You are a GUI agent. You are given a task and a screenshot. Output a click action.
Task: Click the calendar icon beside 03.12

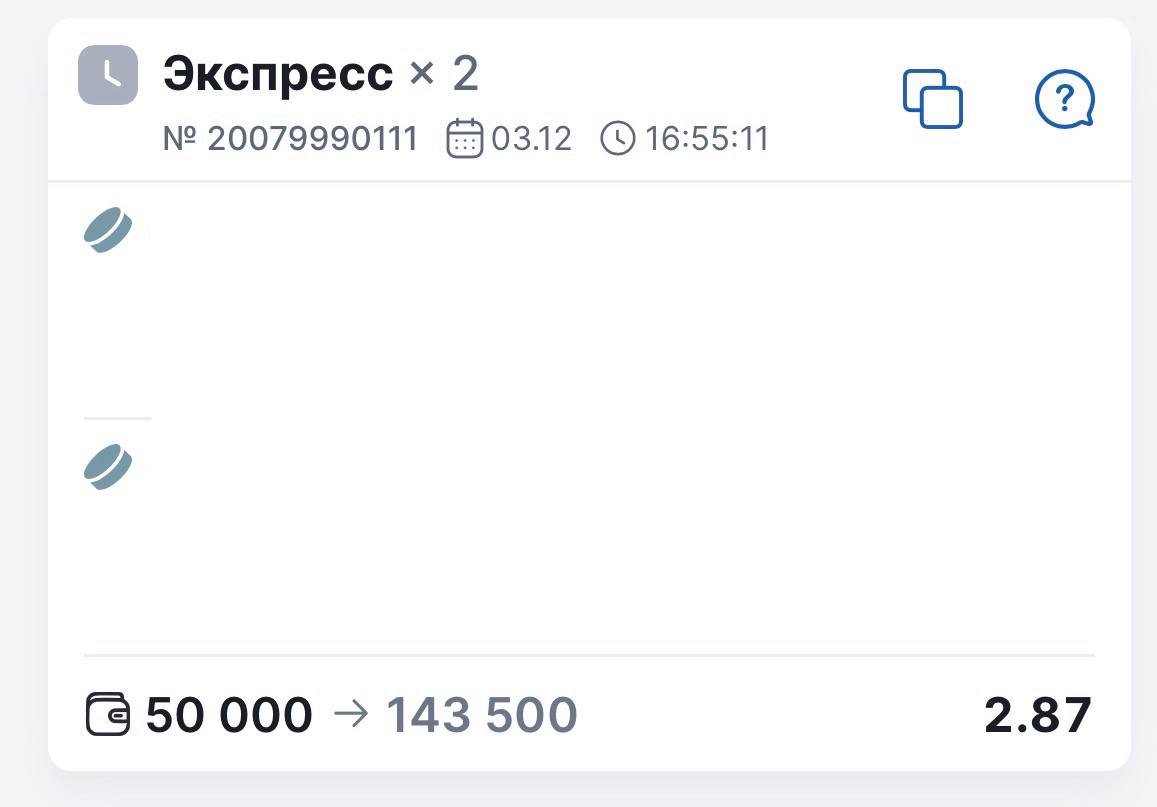[464, 138]
